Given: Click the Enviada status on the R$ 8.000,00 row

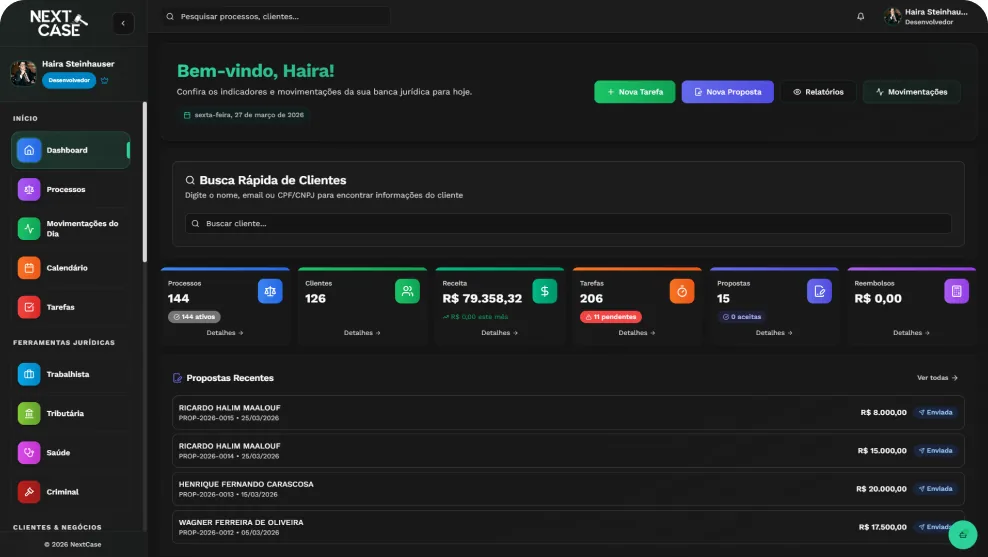Looking at the screenshot, I should [x=936, y=413].
